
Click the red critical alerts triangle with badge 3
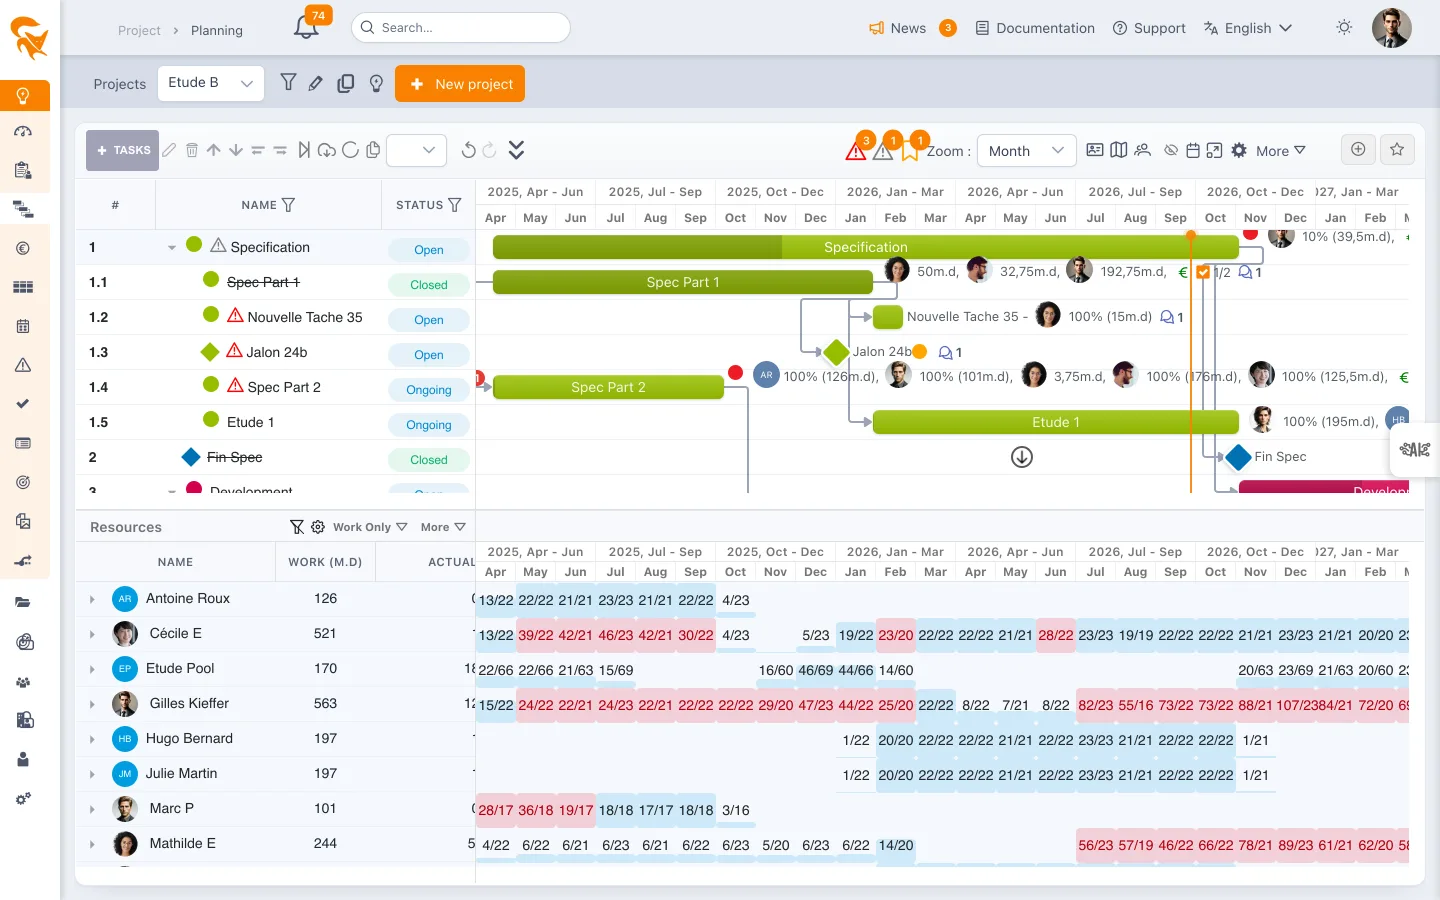[857, 149]
